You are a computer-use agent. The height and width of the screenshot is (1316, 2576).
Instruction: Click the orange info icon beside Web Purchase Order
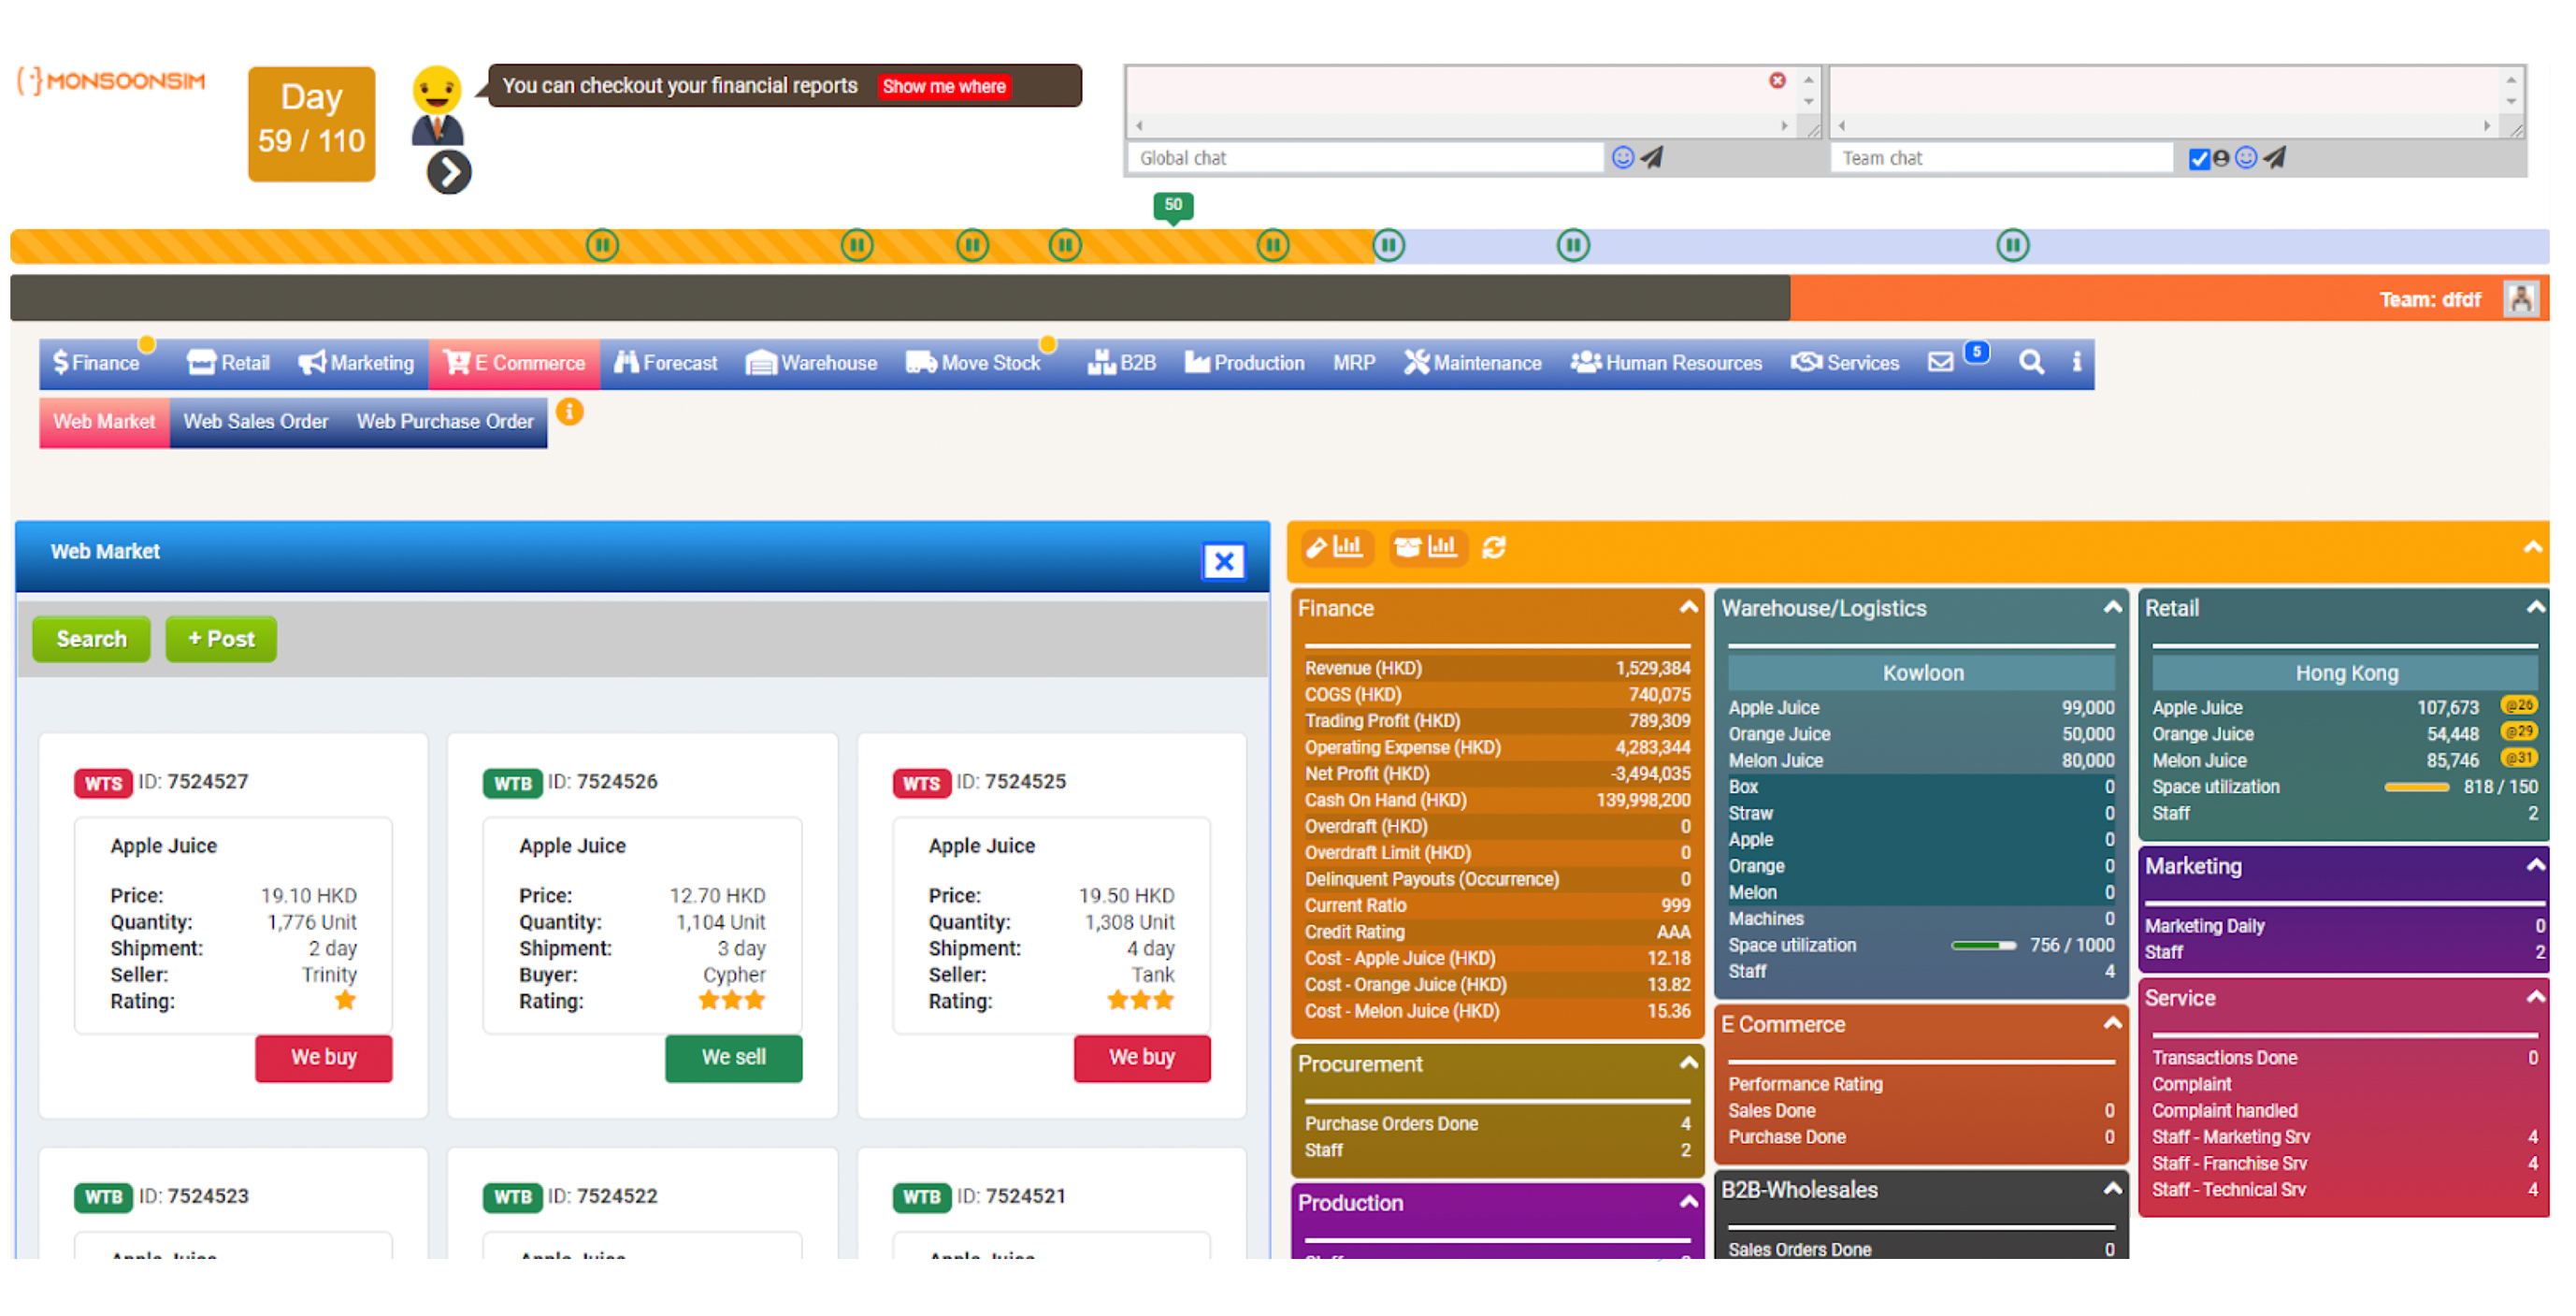pos(569,412)
